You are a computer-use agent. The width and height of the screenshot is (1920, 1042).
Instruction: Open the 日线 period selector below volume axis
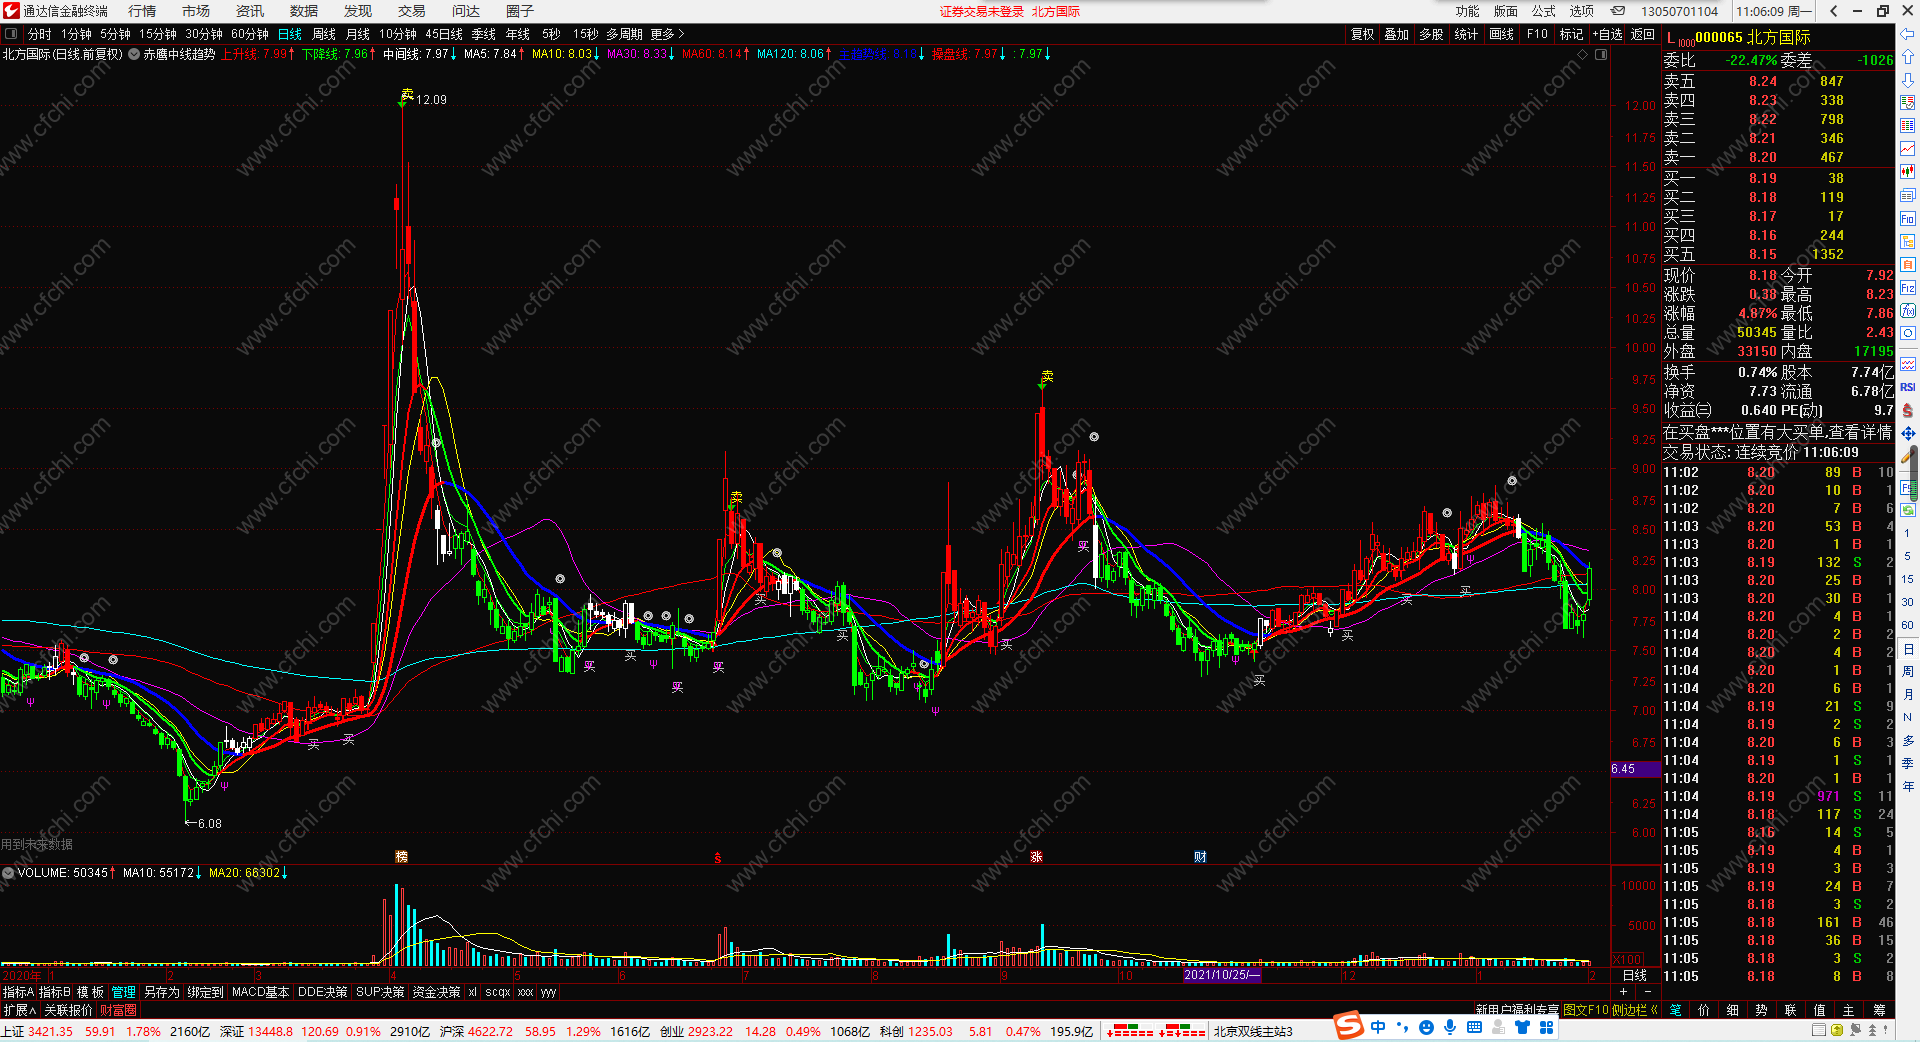click(1635, 975)
